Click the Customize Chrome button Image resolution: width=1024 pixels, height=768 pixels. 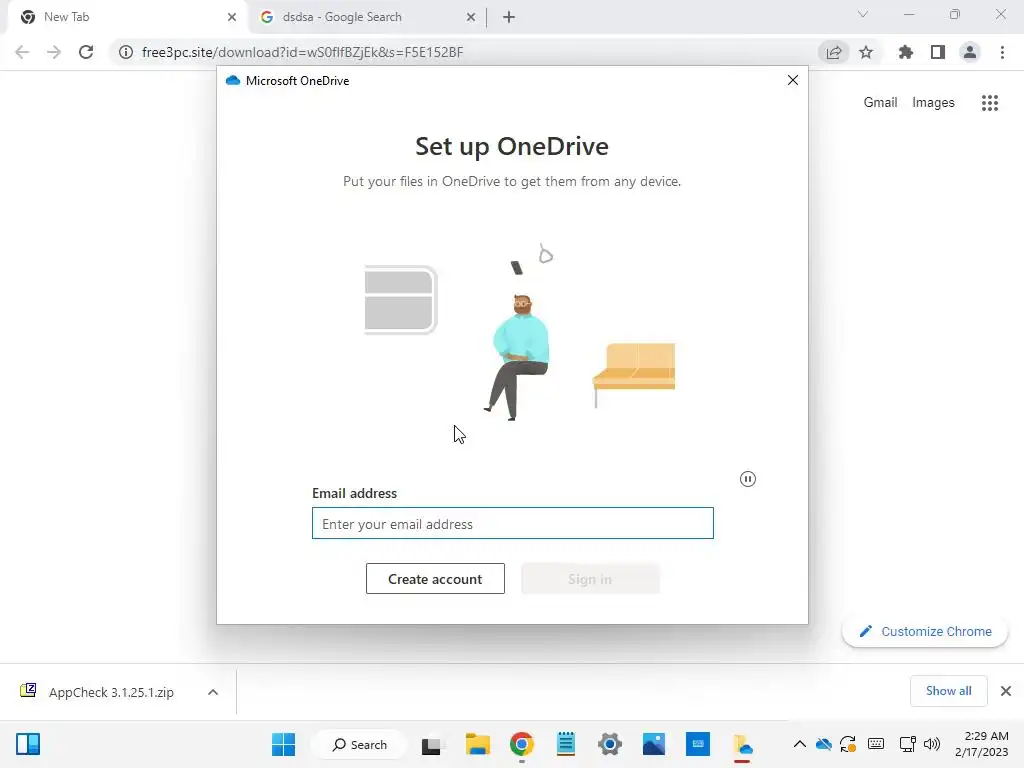pos(925,632)
